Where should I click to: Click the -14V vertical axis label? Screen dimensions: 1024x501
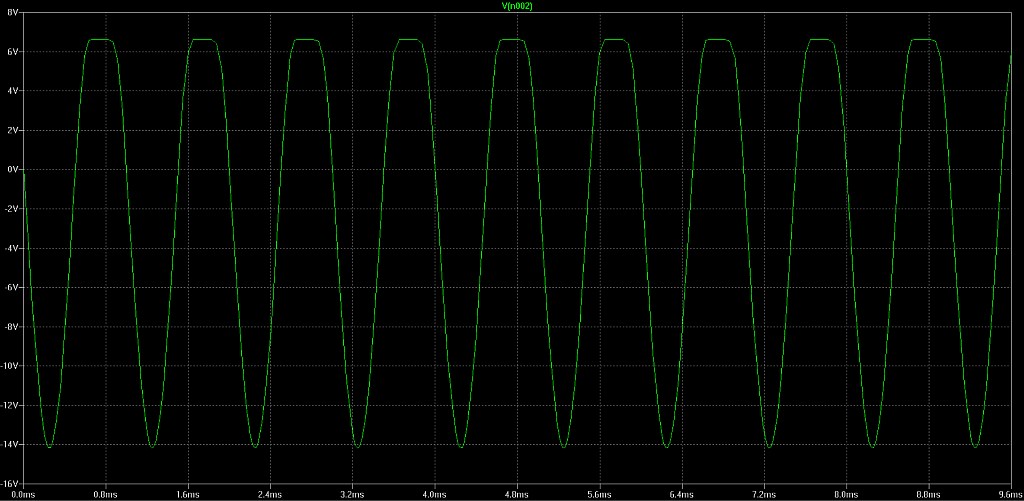(x=10, y=444)
